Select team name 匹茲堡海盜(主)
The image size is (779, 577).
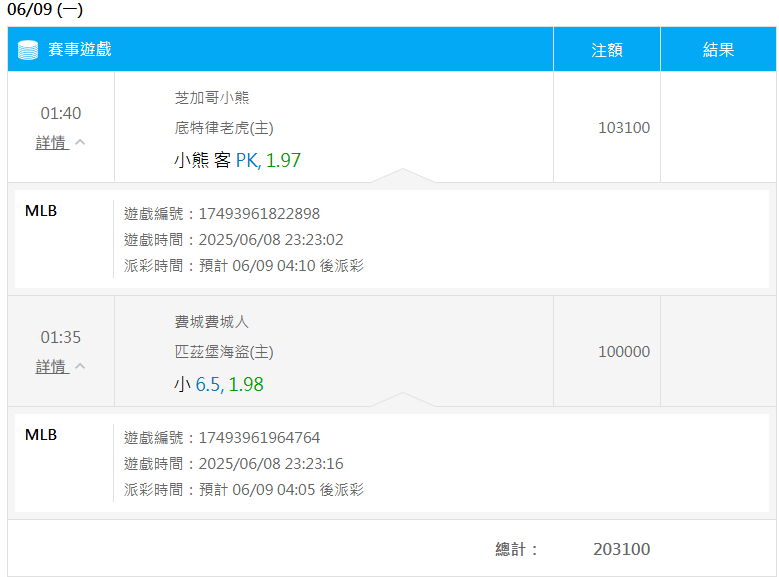point(224,352)
